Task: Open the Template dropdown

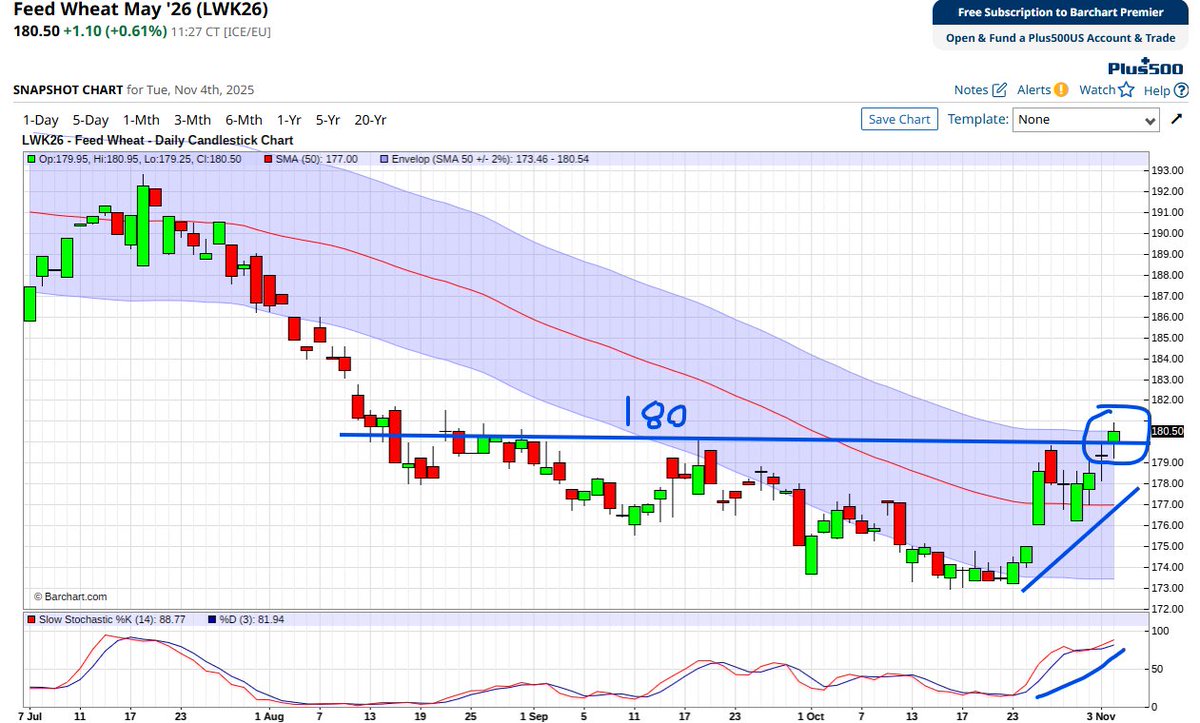Action: 1087,119
